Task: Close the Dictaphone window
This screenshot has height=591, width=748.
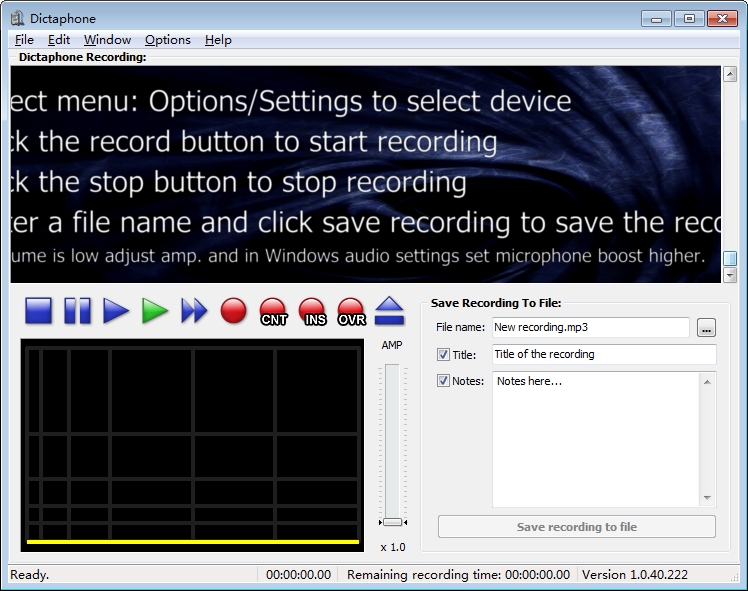Action: tap(722, 19)
